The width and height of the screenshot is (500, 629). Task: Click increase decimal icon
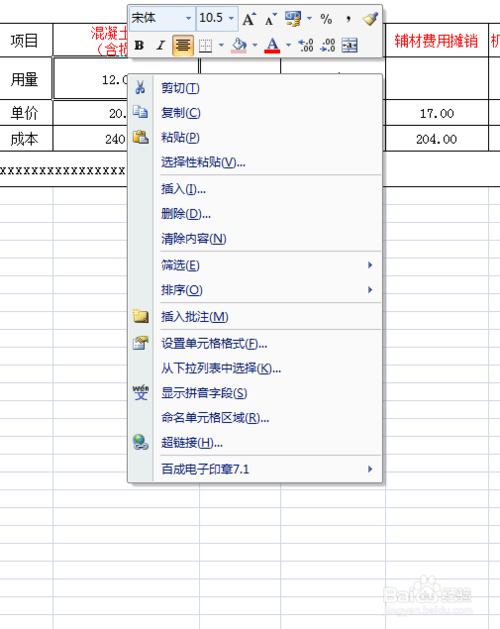pos(306,45)
